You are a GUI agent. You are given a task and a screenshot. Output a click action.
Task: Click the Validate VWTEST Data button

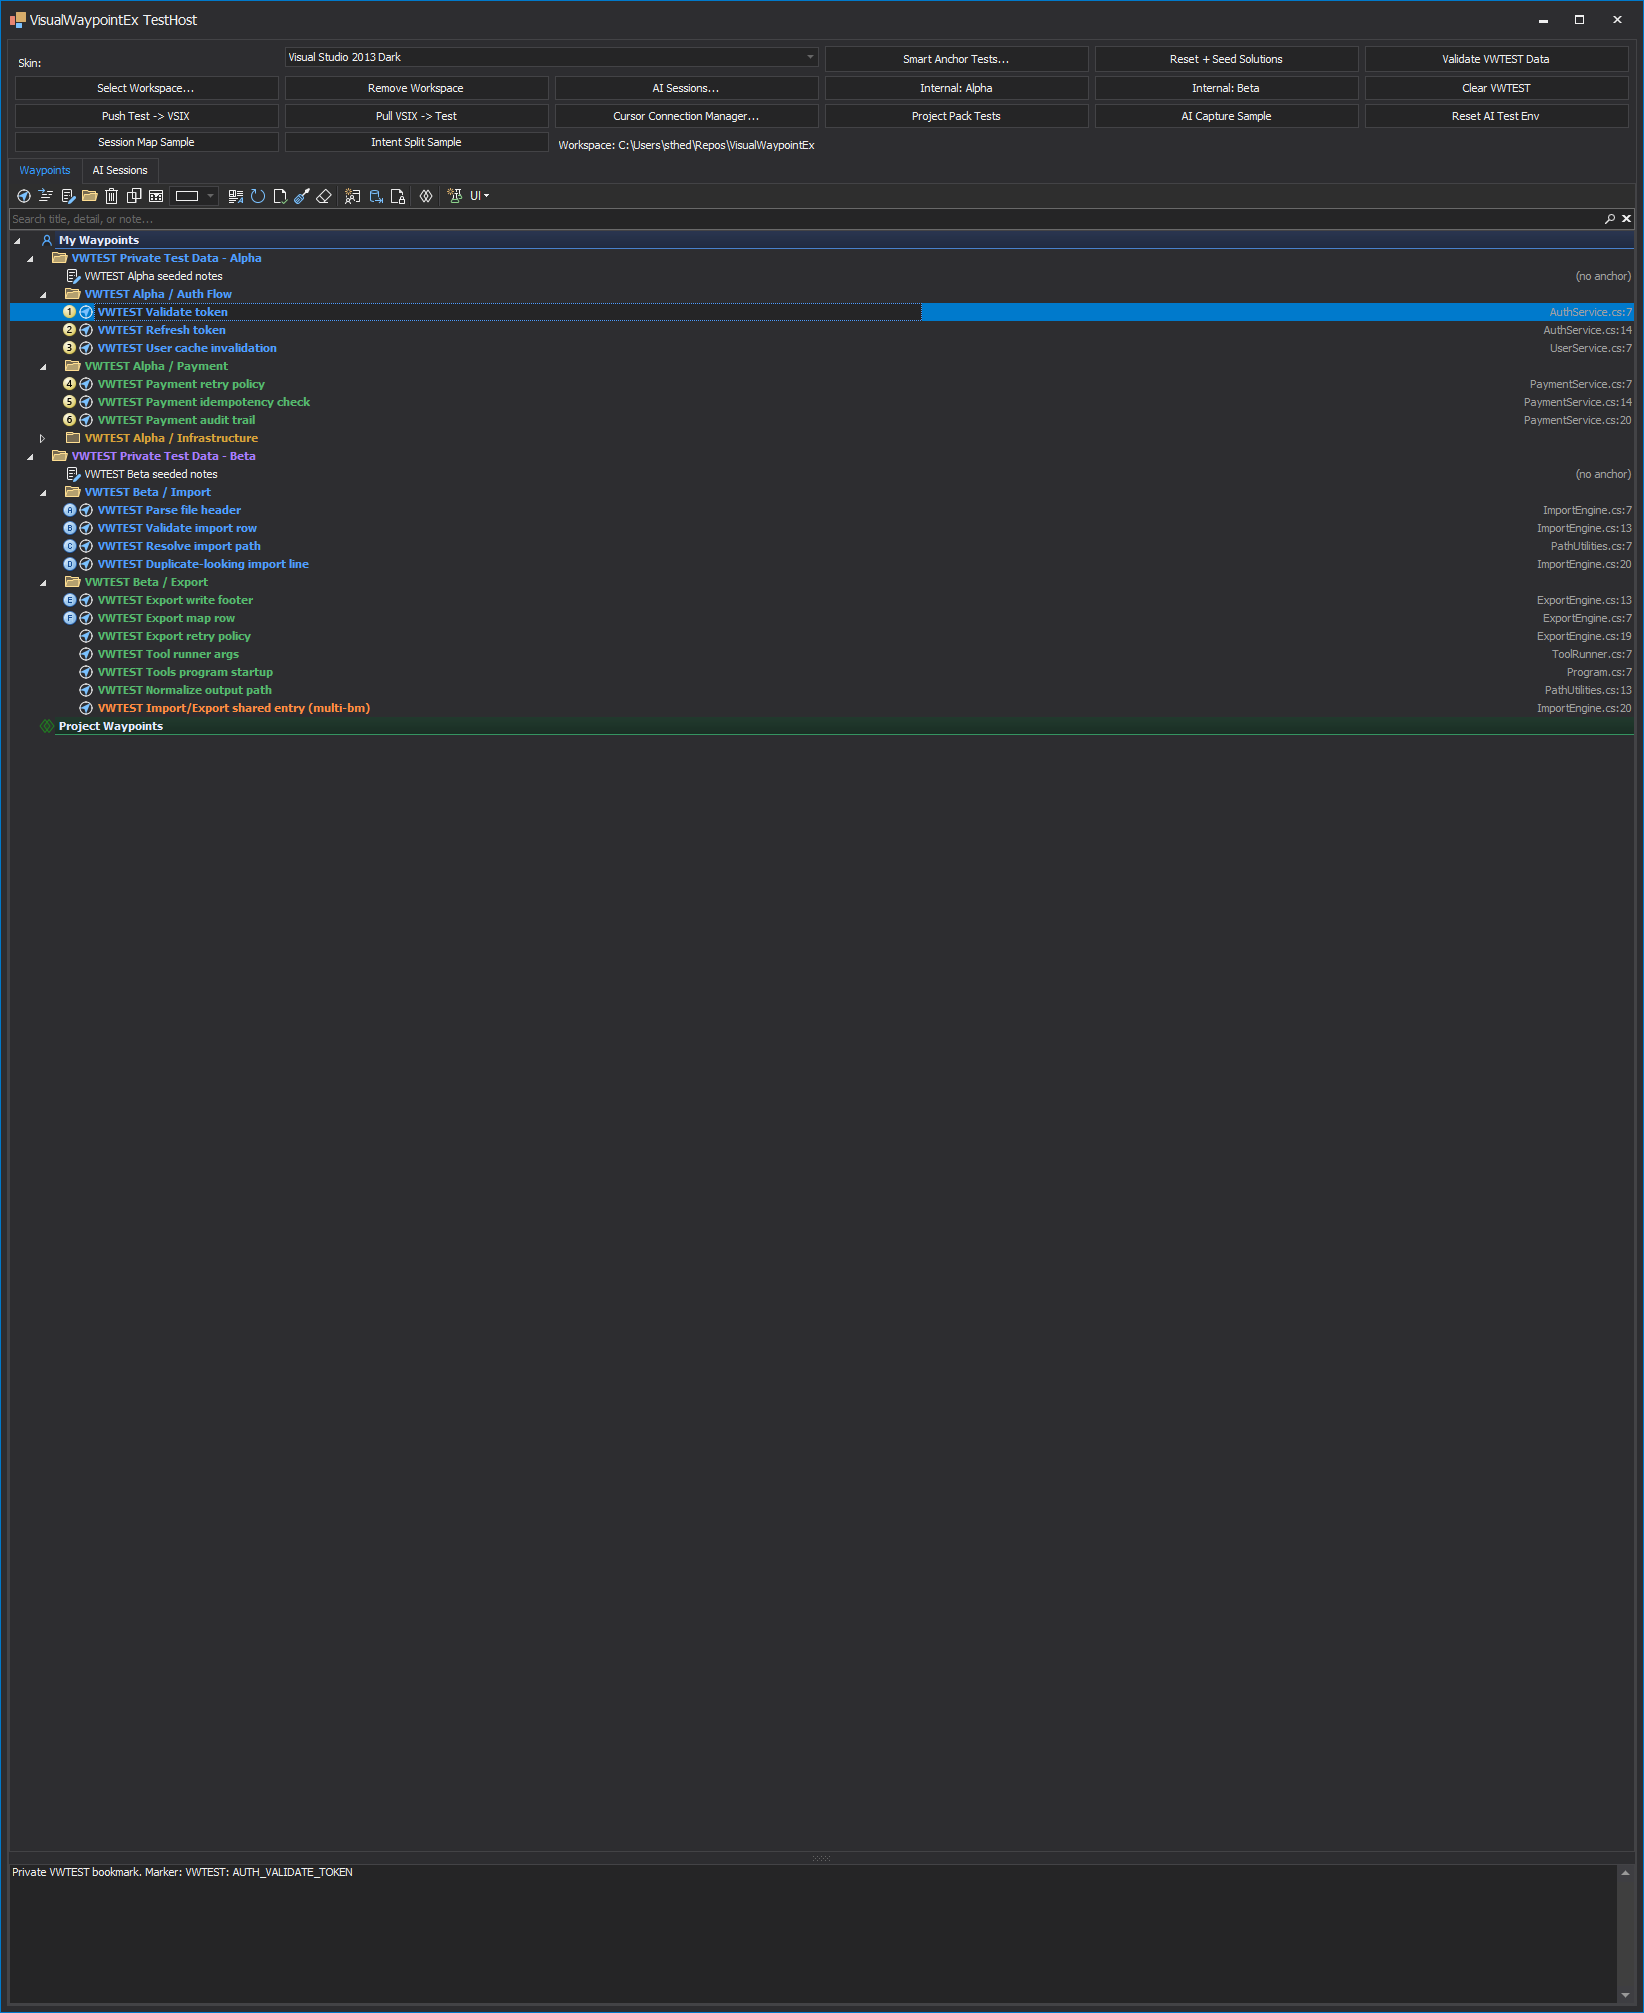tap(1496, 59)
